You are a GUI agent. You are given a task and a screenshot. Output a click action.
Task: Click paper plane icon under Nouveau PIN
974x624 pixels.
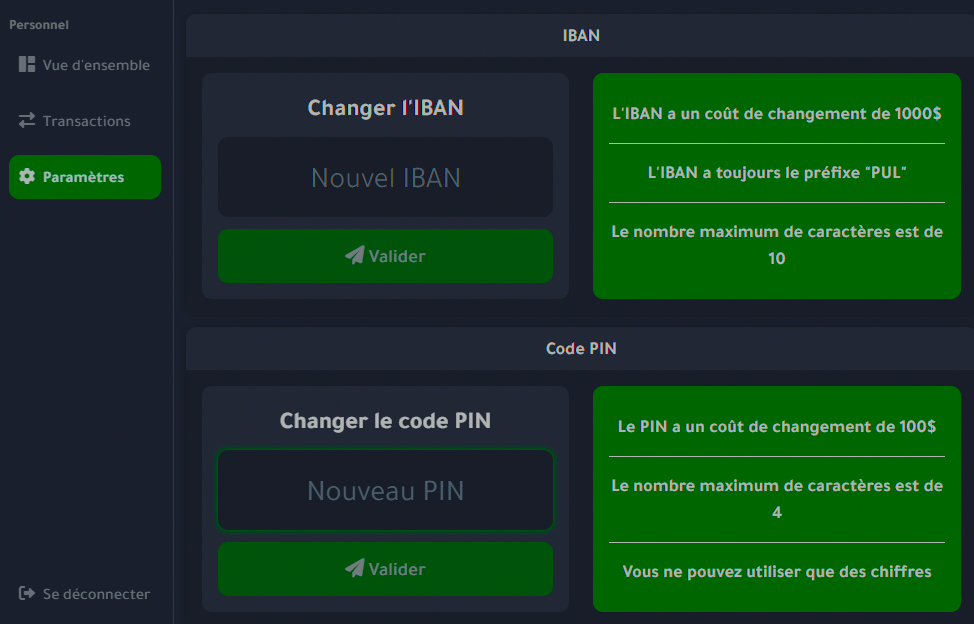(354, 569)
